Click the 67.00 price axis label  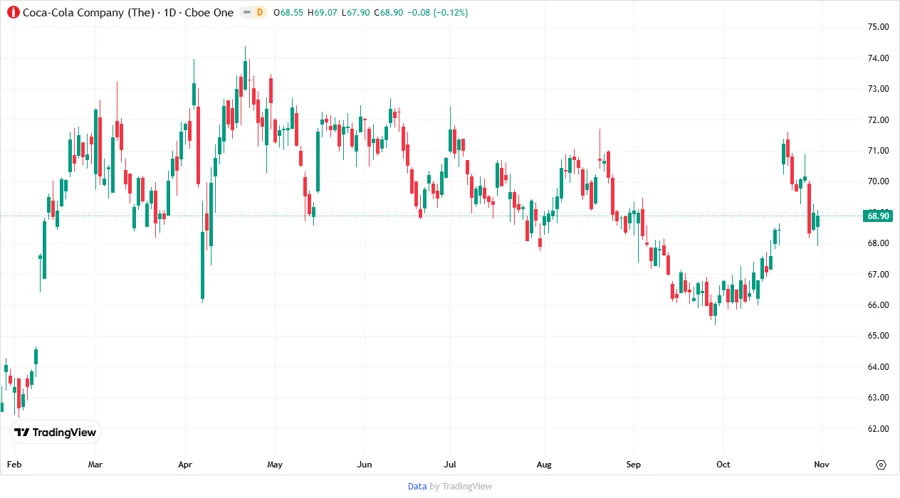878,274
